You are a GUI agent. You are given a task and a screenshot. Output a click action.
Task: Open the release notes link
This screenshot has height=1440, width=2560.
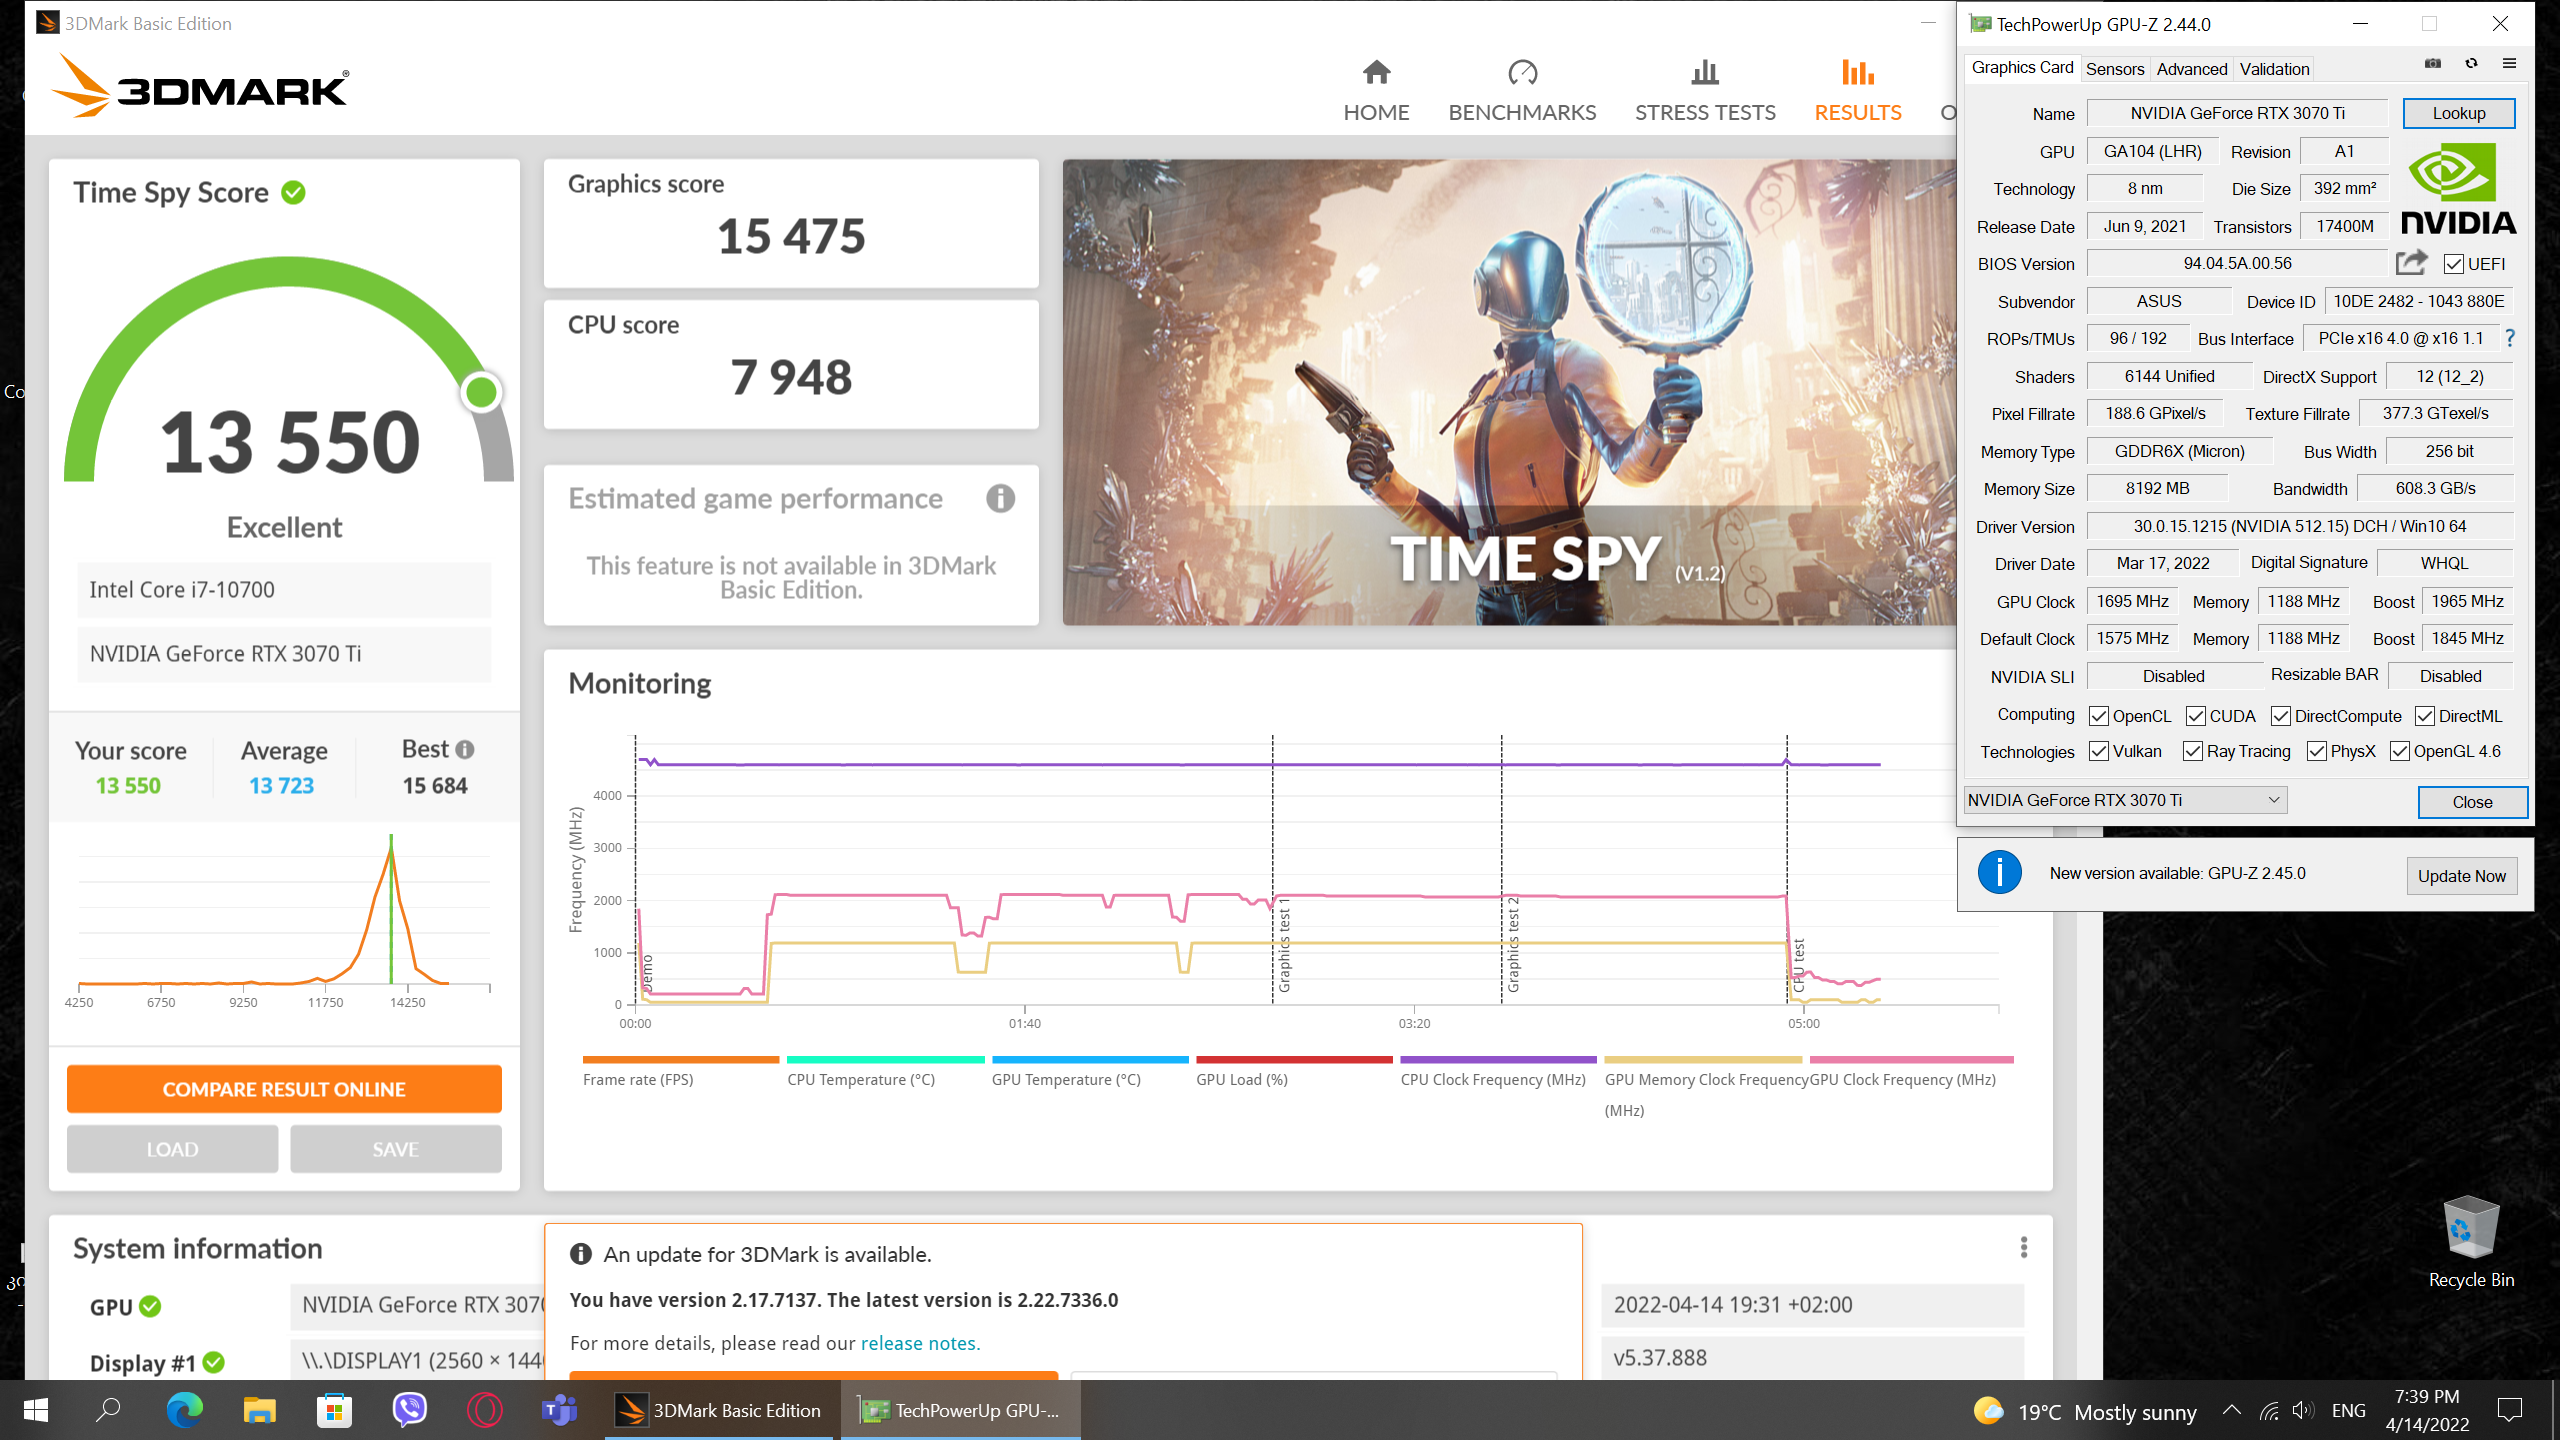coord(919,1343)
